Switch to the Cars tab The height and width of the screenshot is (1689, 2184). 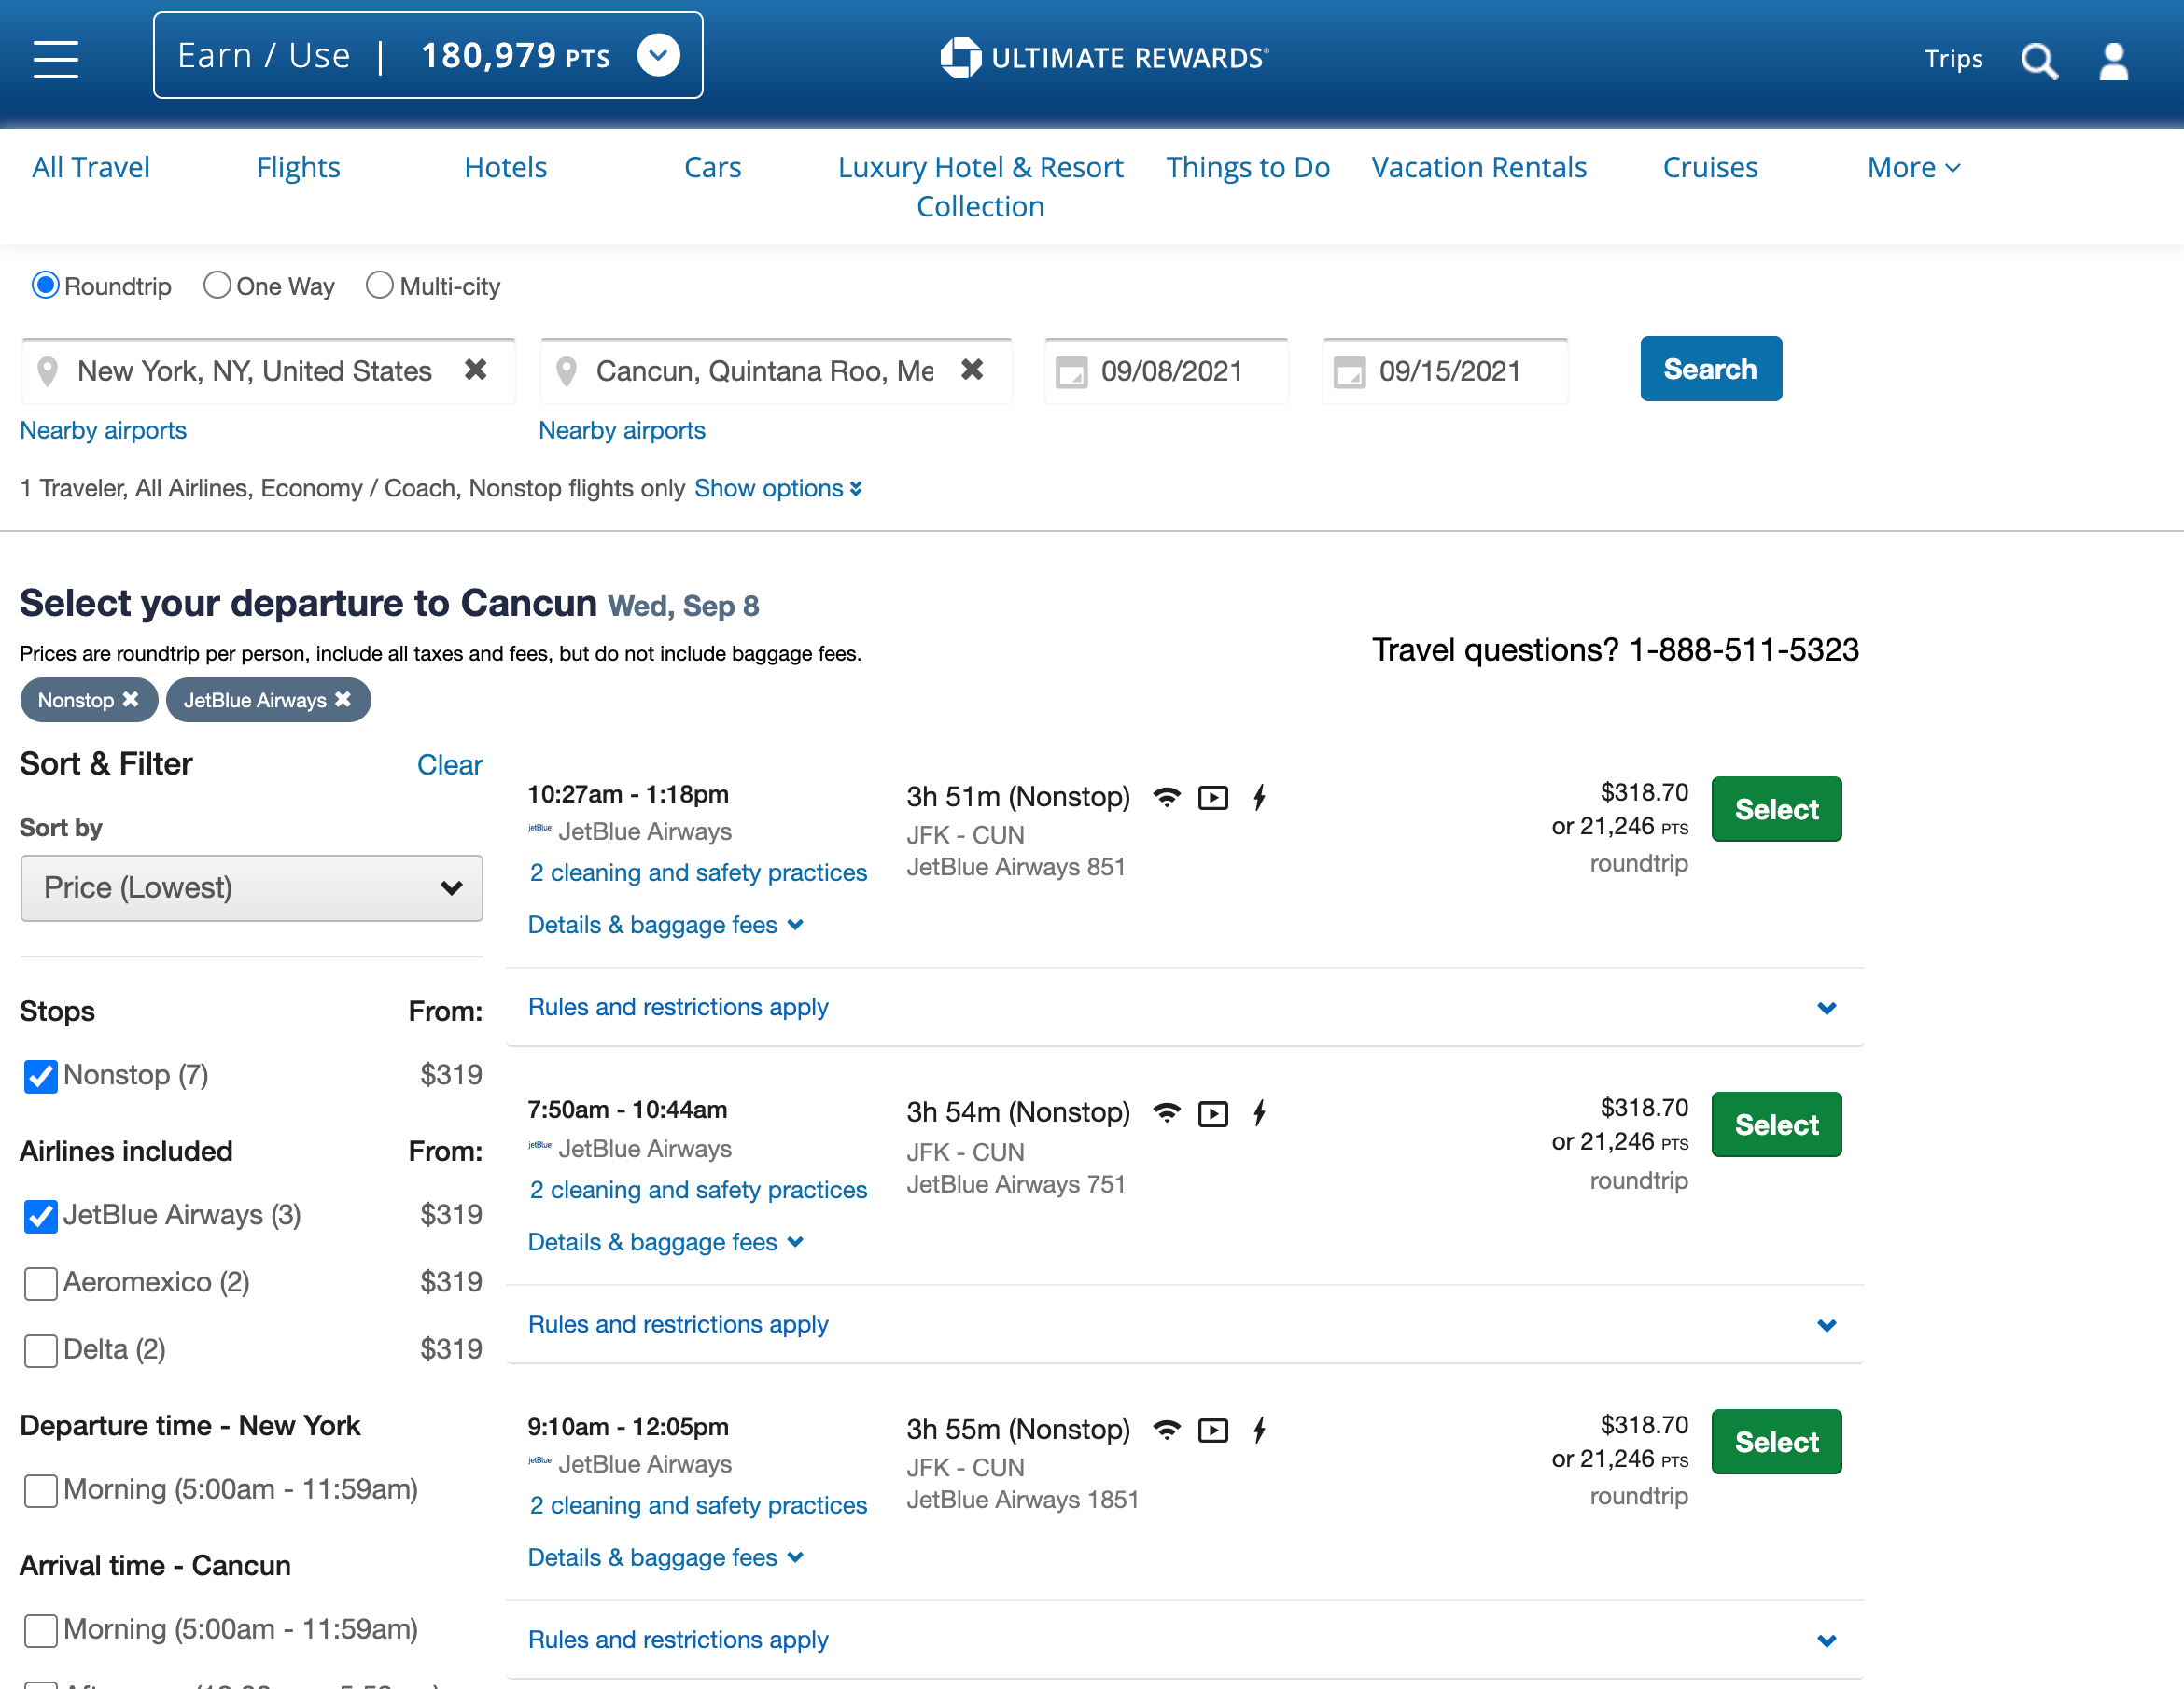712,167
